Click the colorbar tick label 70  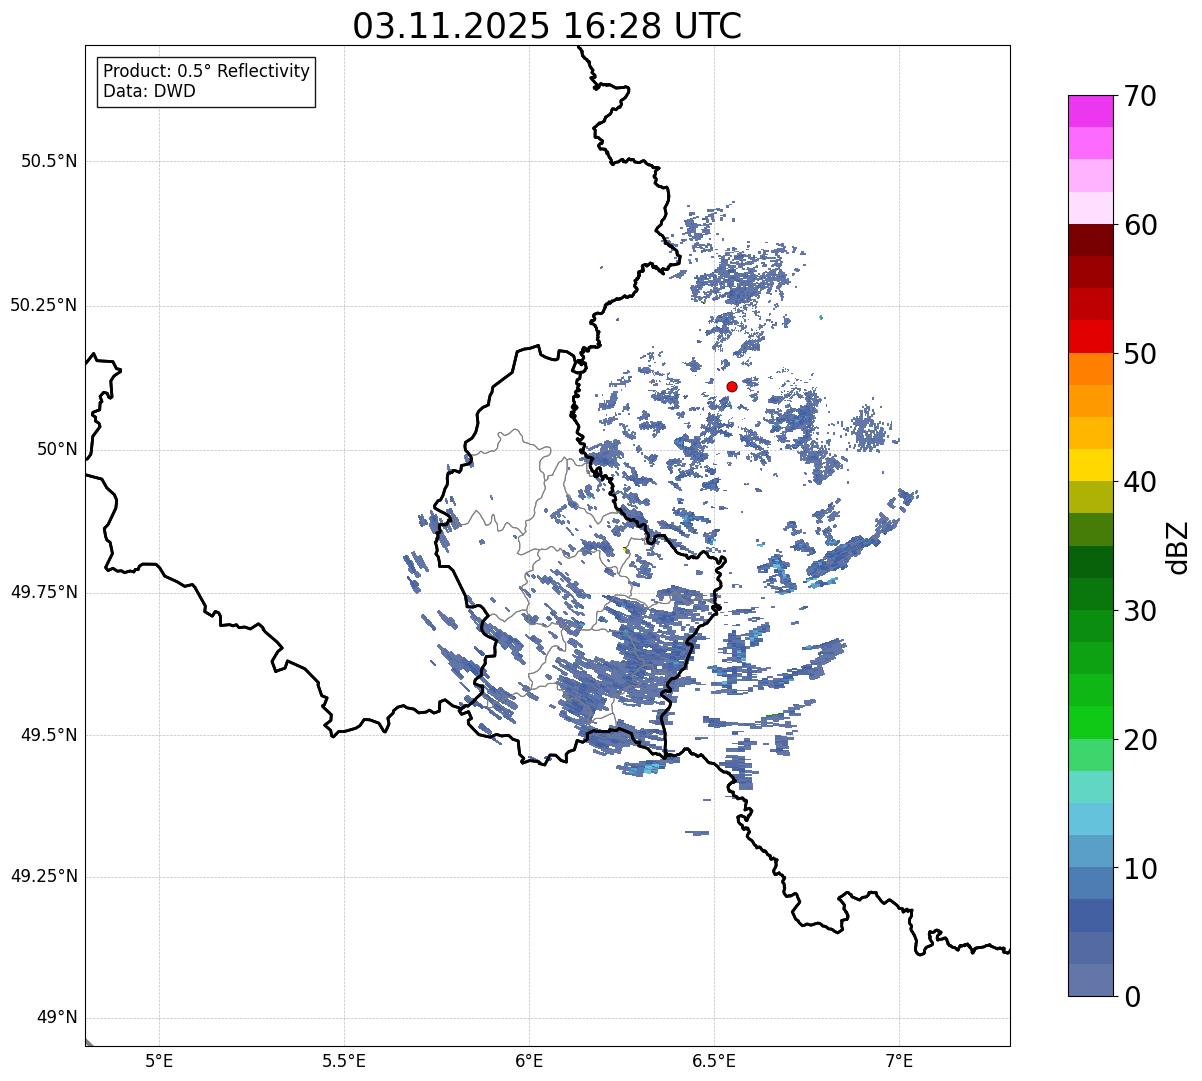(1139, 96)
